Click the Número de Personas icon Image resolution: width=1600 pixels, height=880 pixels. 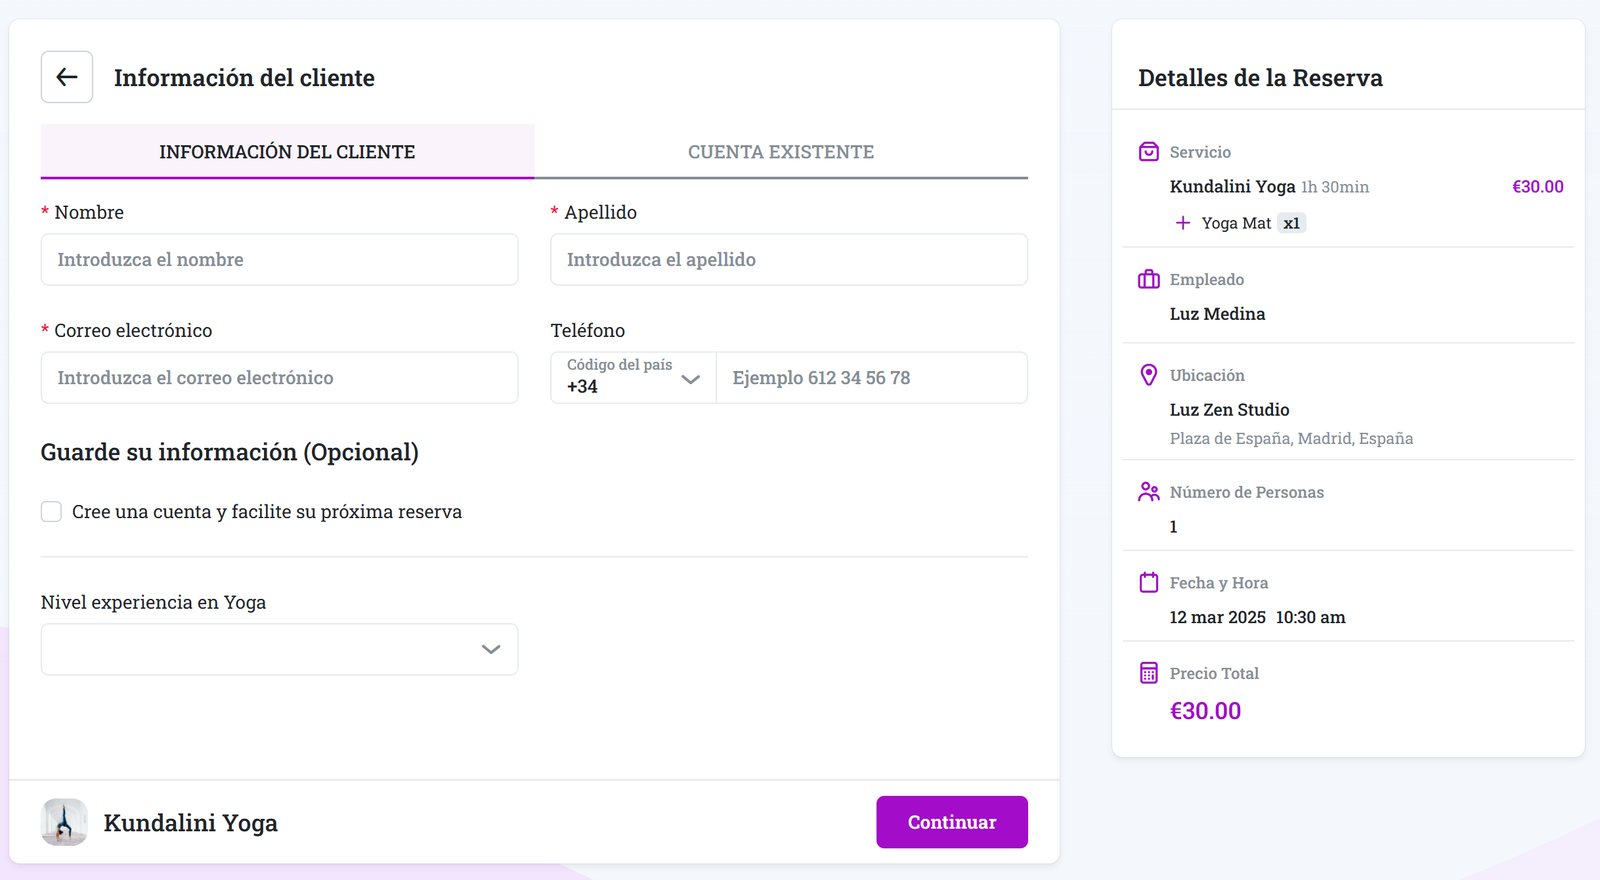pyautogui.click(x=1149, y=492)
